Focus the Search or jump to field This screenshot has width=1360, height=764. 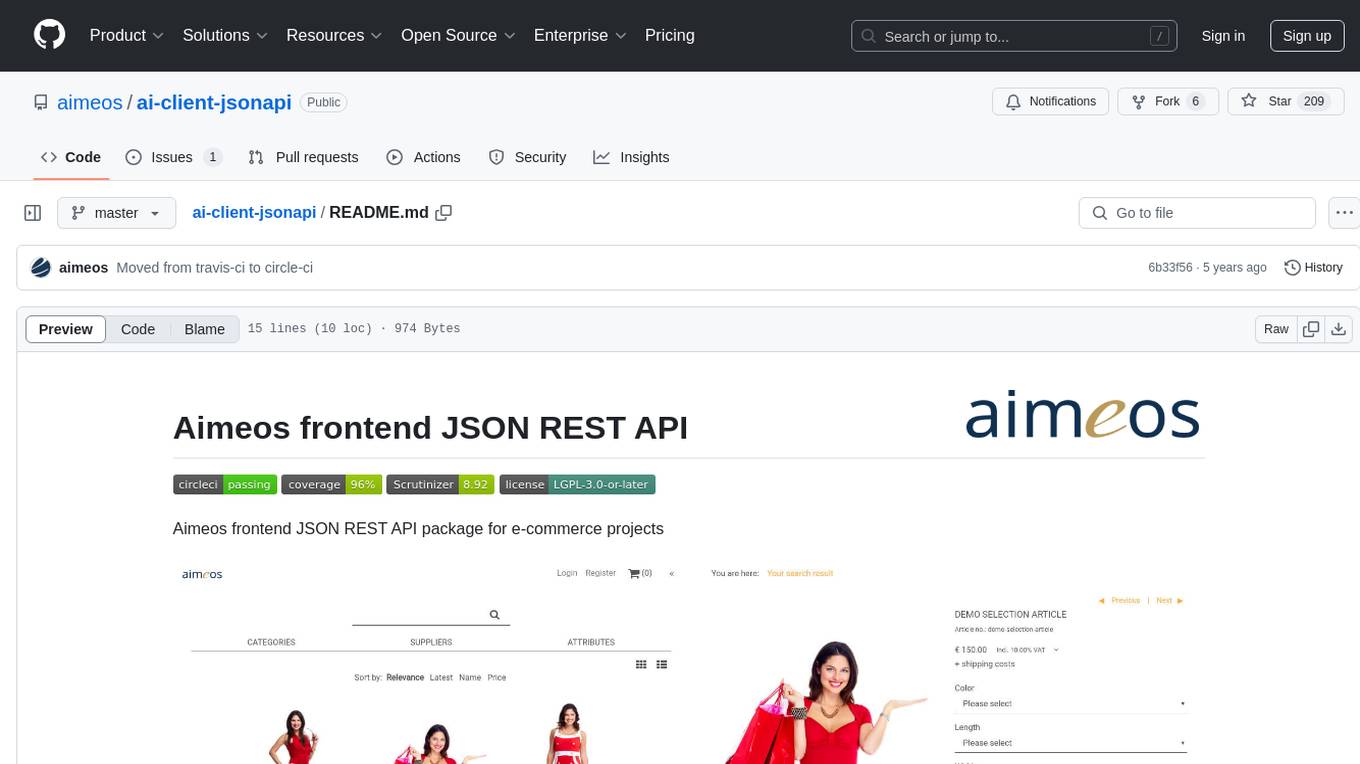1012,36
